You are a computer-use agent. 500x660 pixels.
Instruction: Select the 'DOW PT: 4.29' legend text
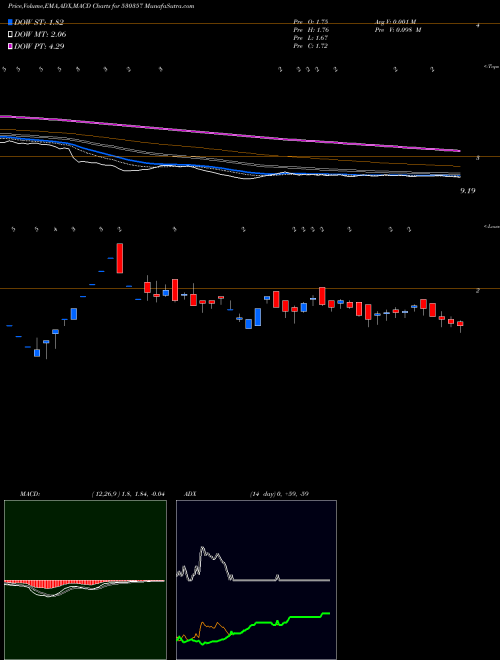pos(39,46)
